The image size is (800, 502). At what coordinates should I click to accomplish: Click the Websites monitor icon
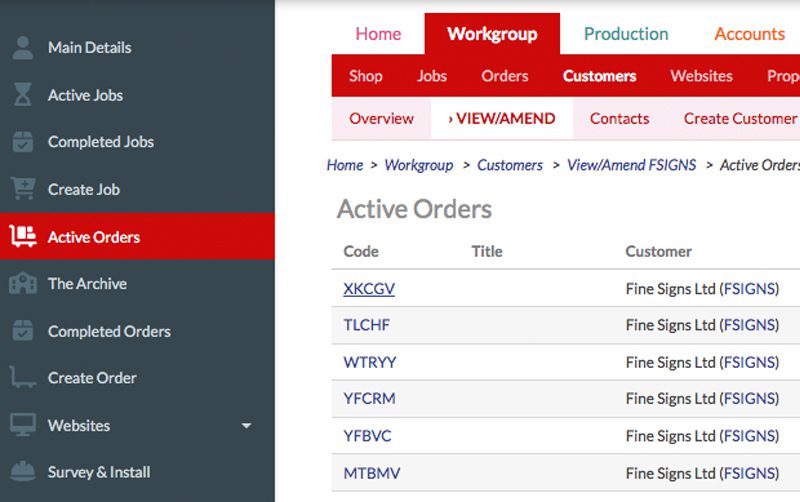23,424
